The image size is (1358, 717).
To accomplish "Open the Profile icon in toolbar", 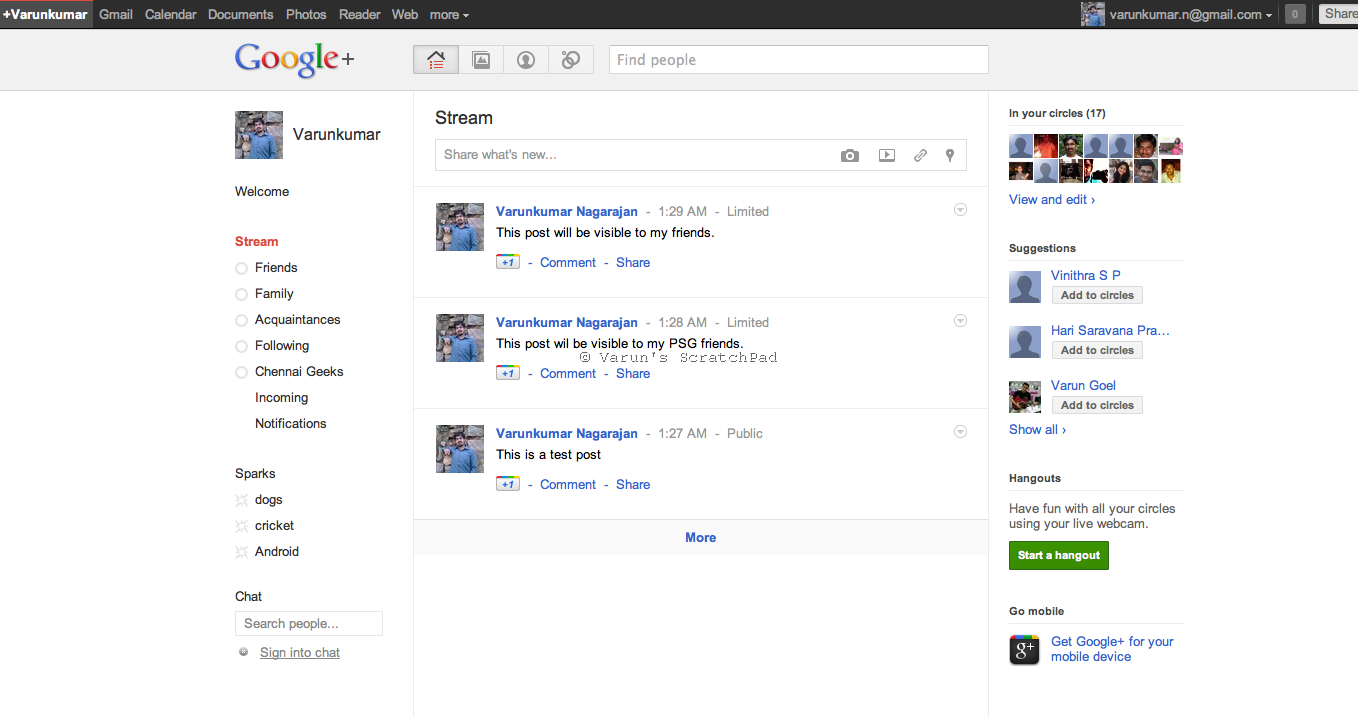I will 526,60.
